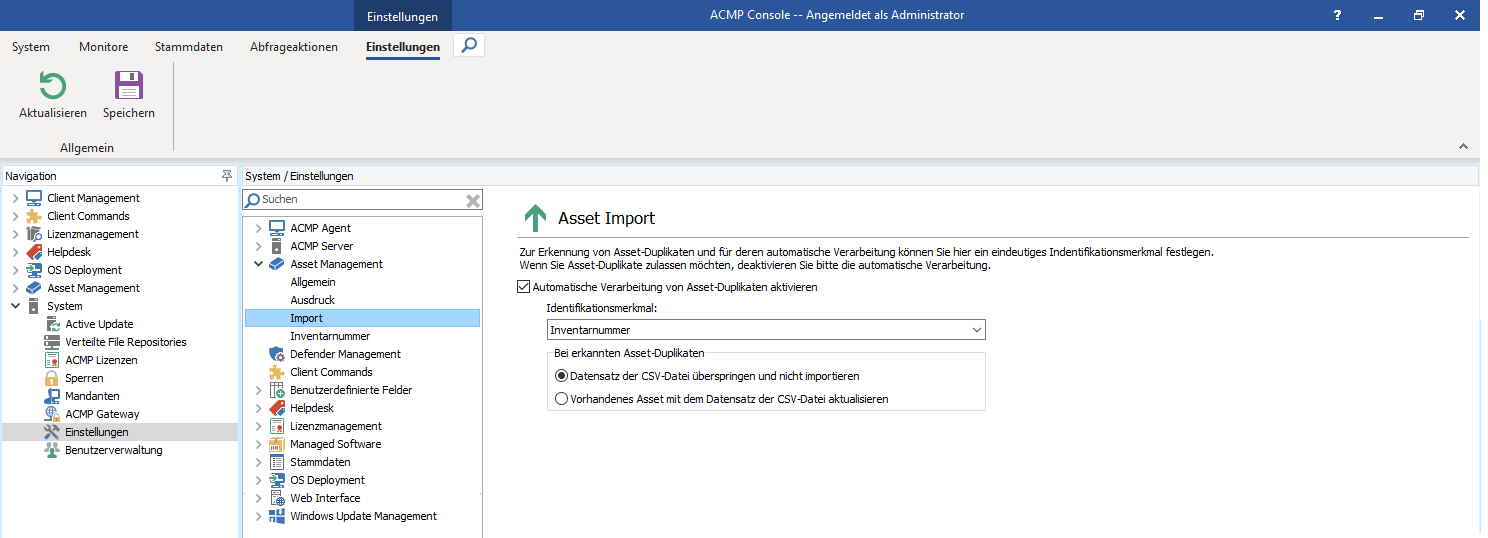
Task: Toggle Automatische Verarbeitung von Asset-Duplikaten checkbox
Action: point(523,287)
